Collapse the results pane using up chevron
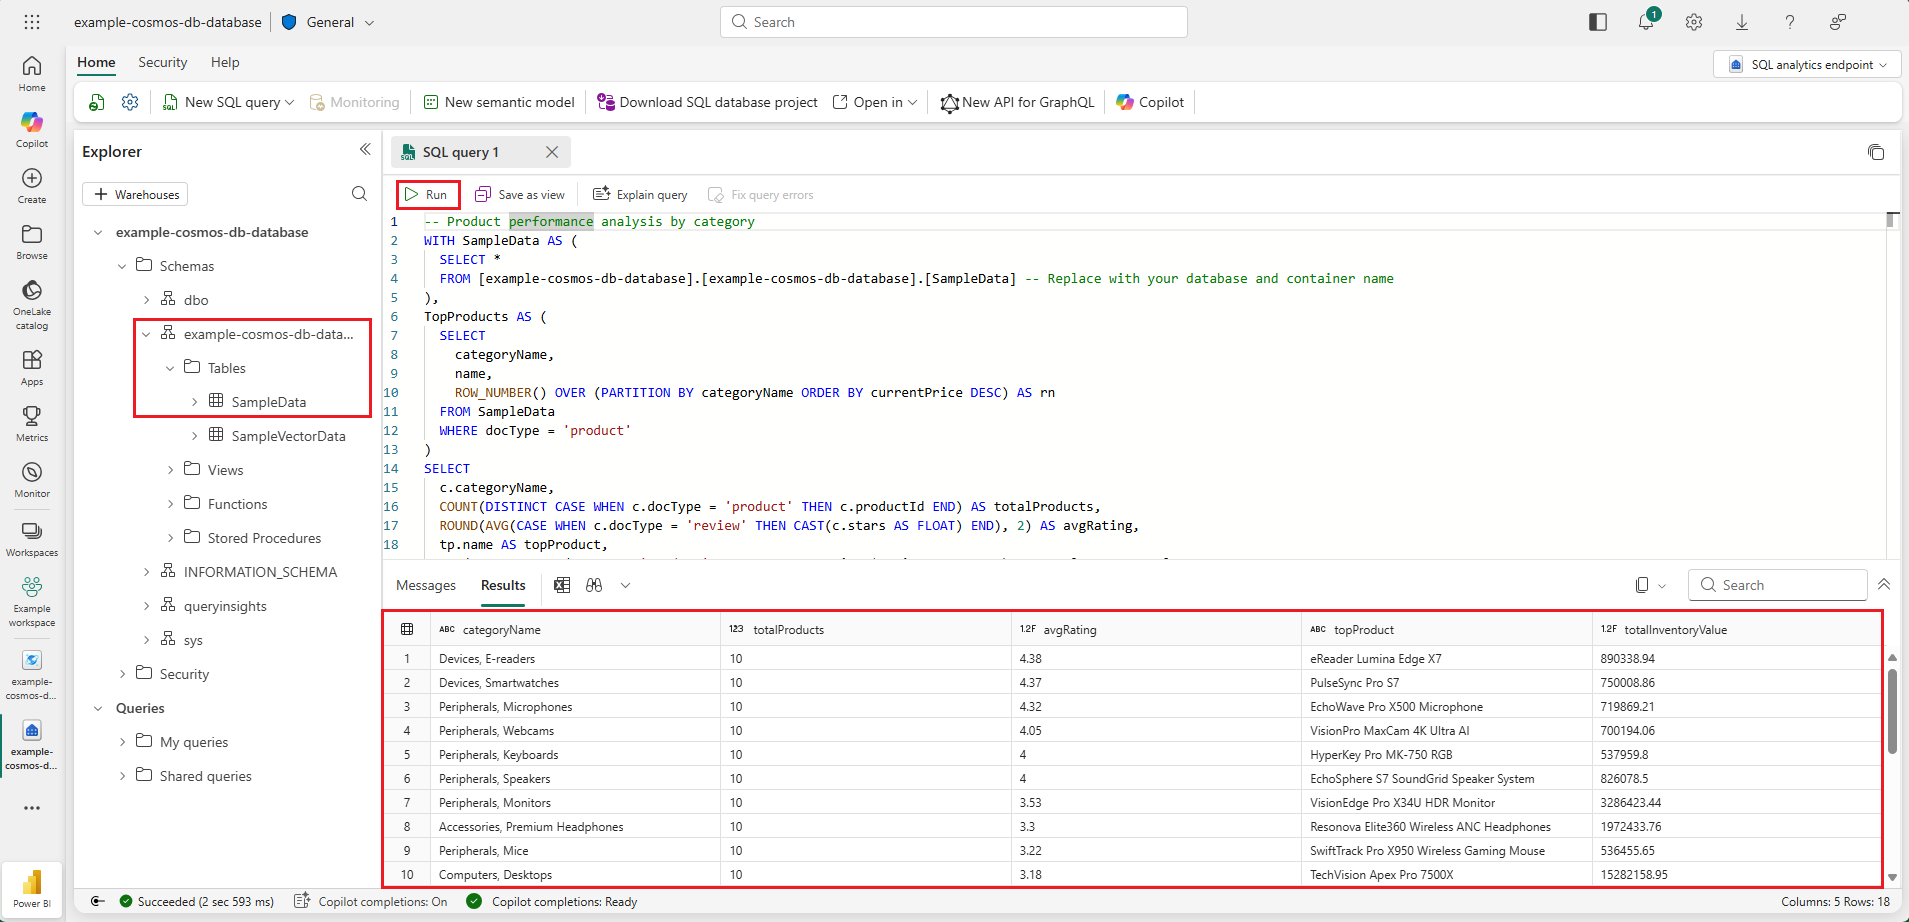Image resolution: width=1909 pixels, height=922 pixels. [1884, 585]
